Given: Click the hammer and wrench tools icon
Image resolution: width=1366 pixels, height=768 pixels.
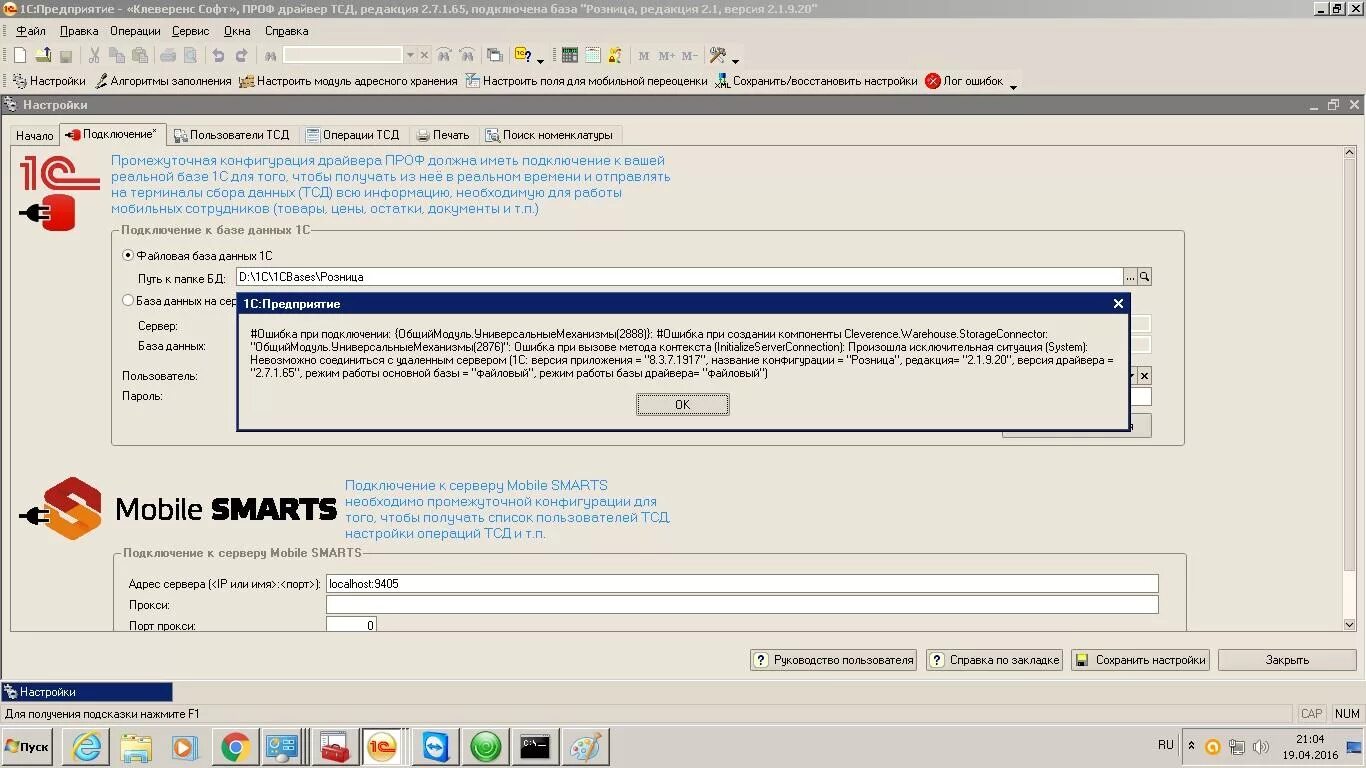Looking at the screenshot, I should (x=717, y=55).
